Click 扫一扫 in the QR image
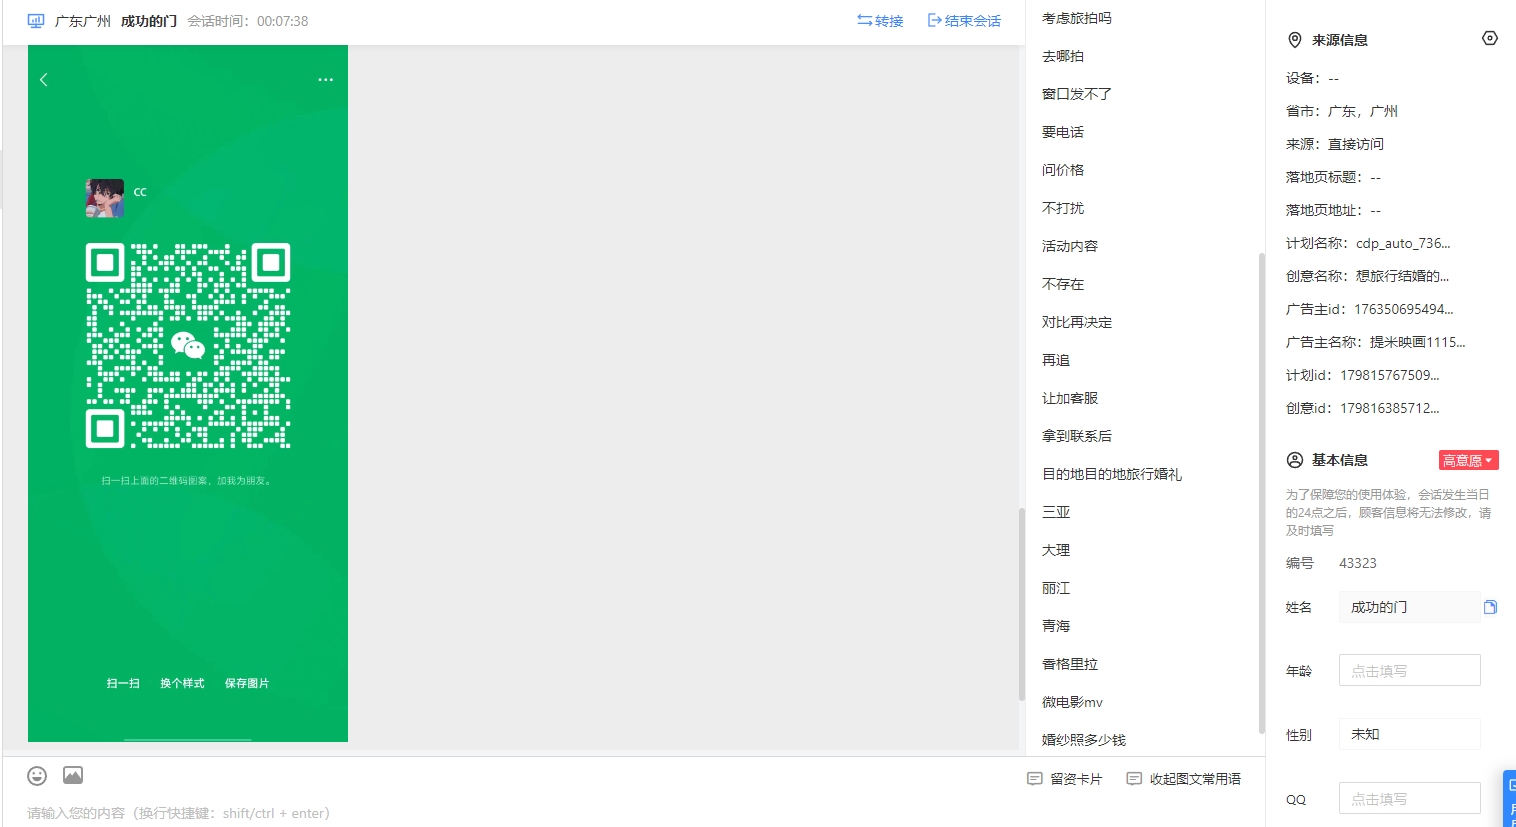This screenshot has width=1516, height=827. [x=123, y=683]
